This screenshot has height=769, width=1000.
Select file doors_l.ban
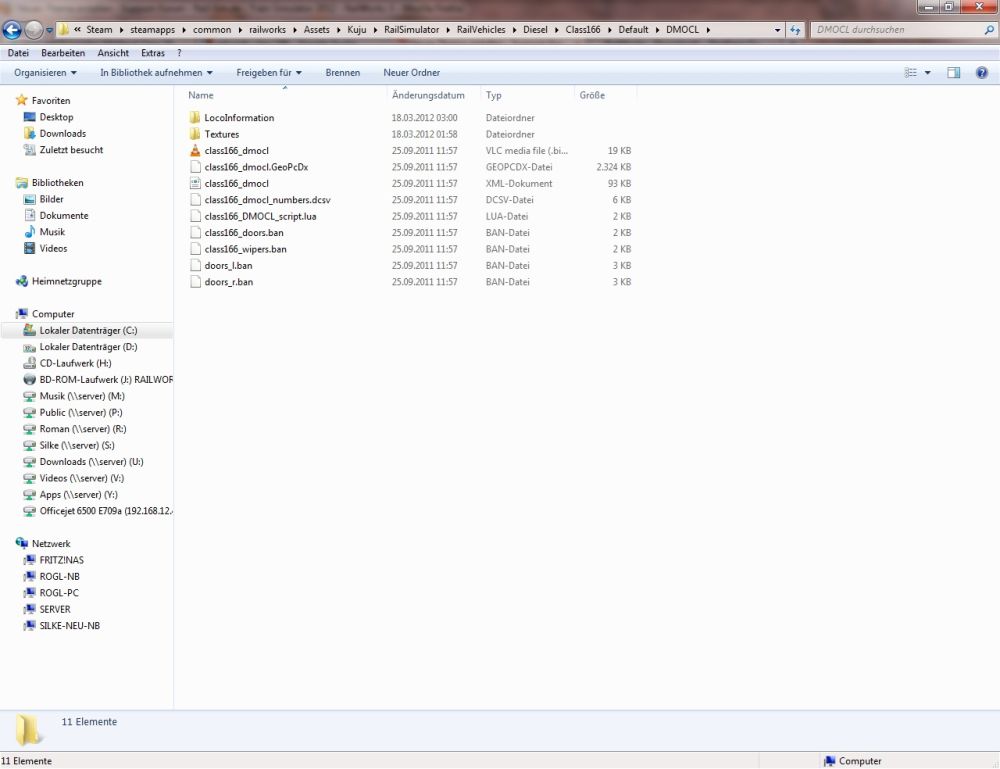228,266
